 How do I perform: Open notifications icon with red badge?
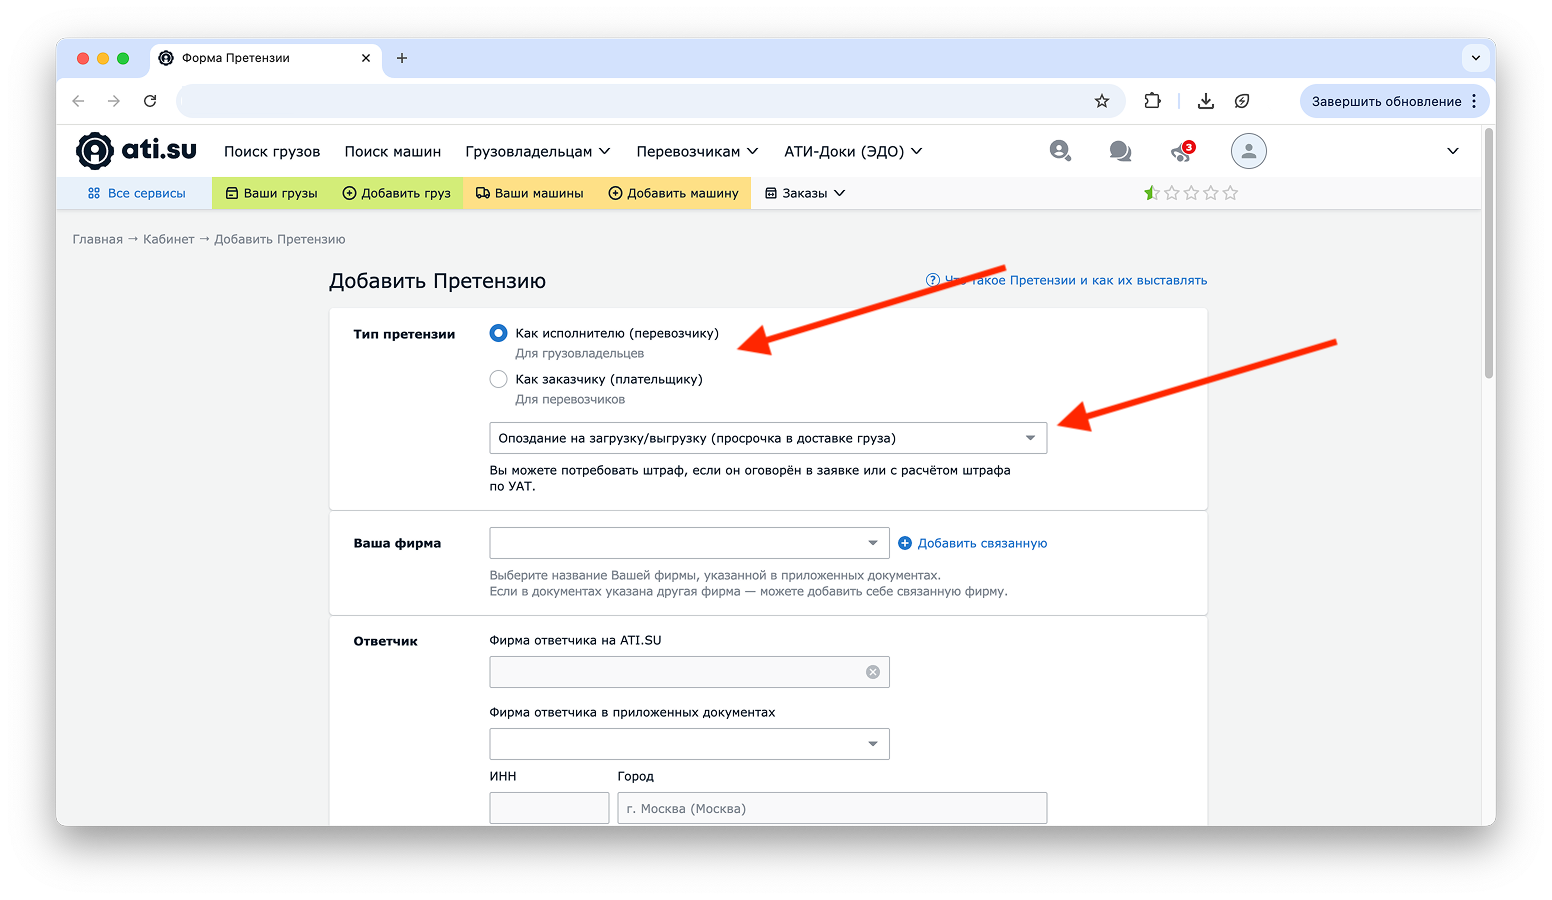pyautogui.click(x=1182, y=151)
